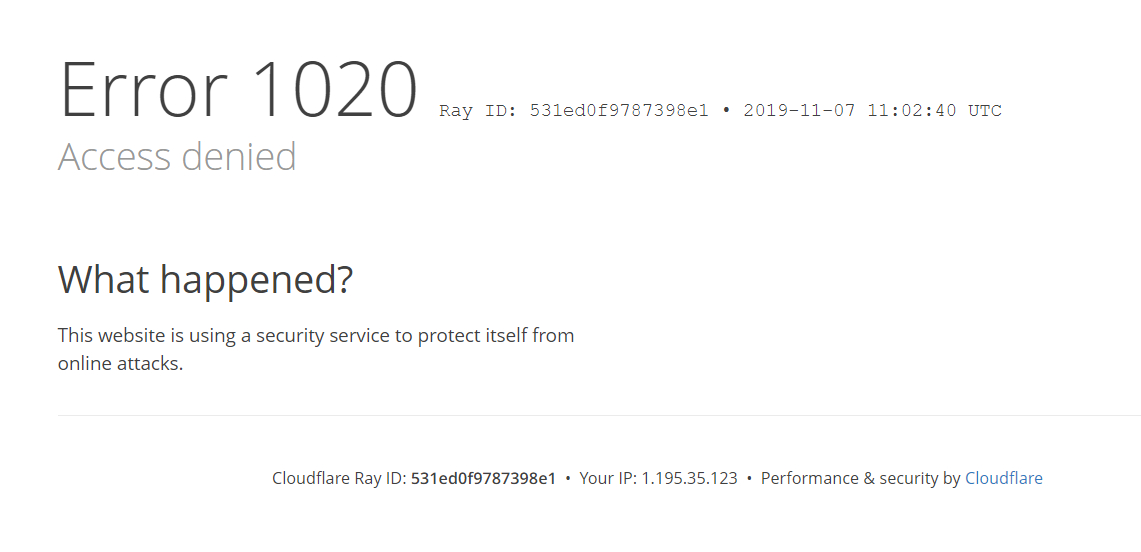Click the bold footer Ray ID value
The image size is (1141, 552).
tap(483, 478)
